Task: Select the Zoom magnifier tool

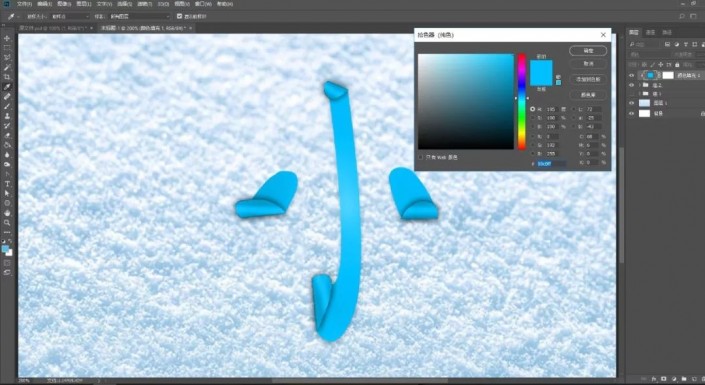Action: pyautogui.click(x=7, y=223)
